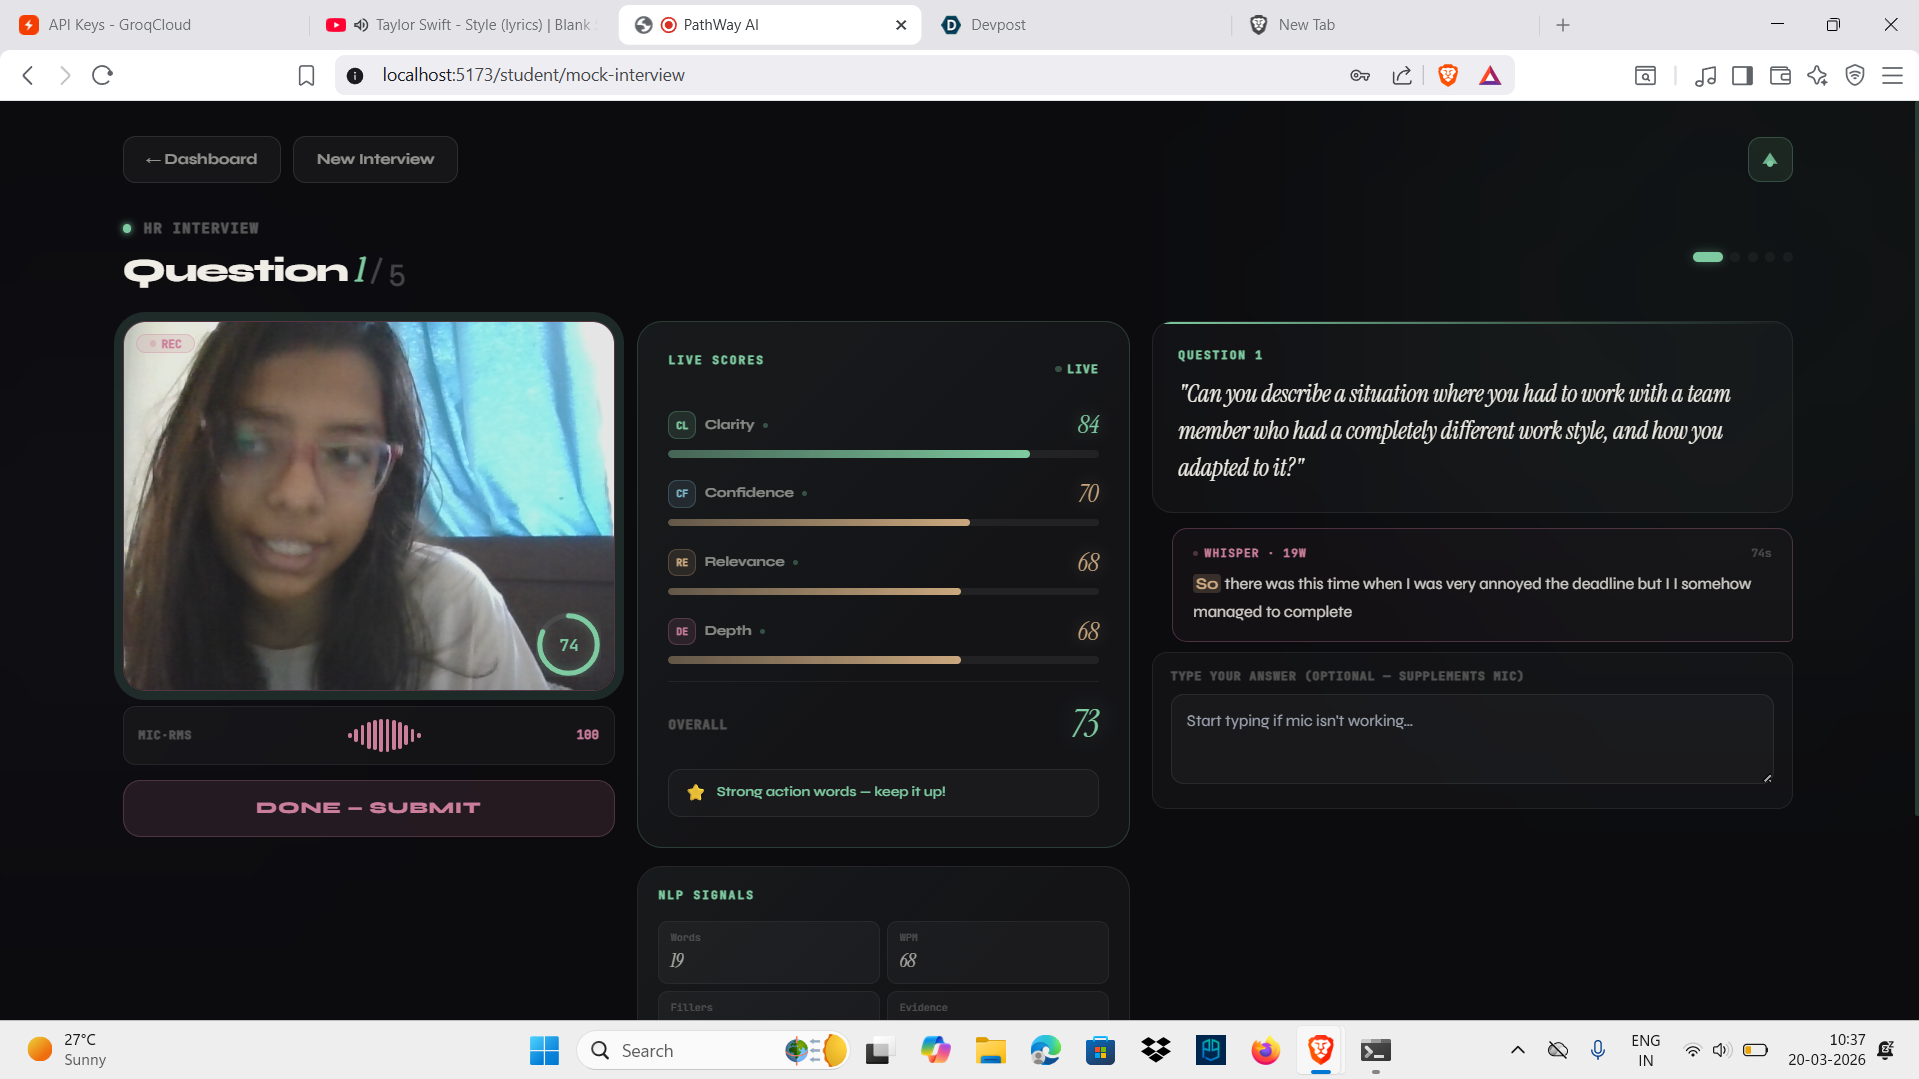
Task: Open a new browser tab with plus
Action: pos(1563,25)
